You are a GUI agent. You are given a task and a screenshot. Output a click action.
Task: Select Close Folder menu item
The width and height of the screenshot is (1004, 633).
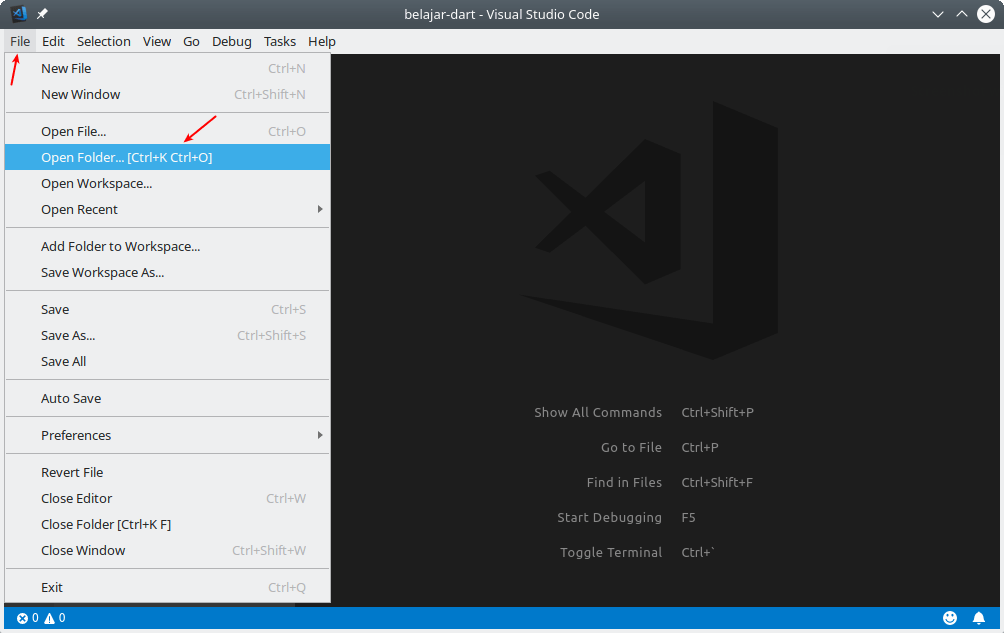[x=167, y=524]
